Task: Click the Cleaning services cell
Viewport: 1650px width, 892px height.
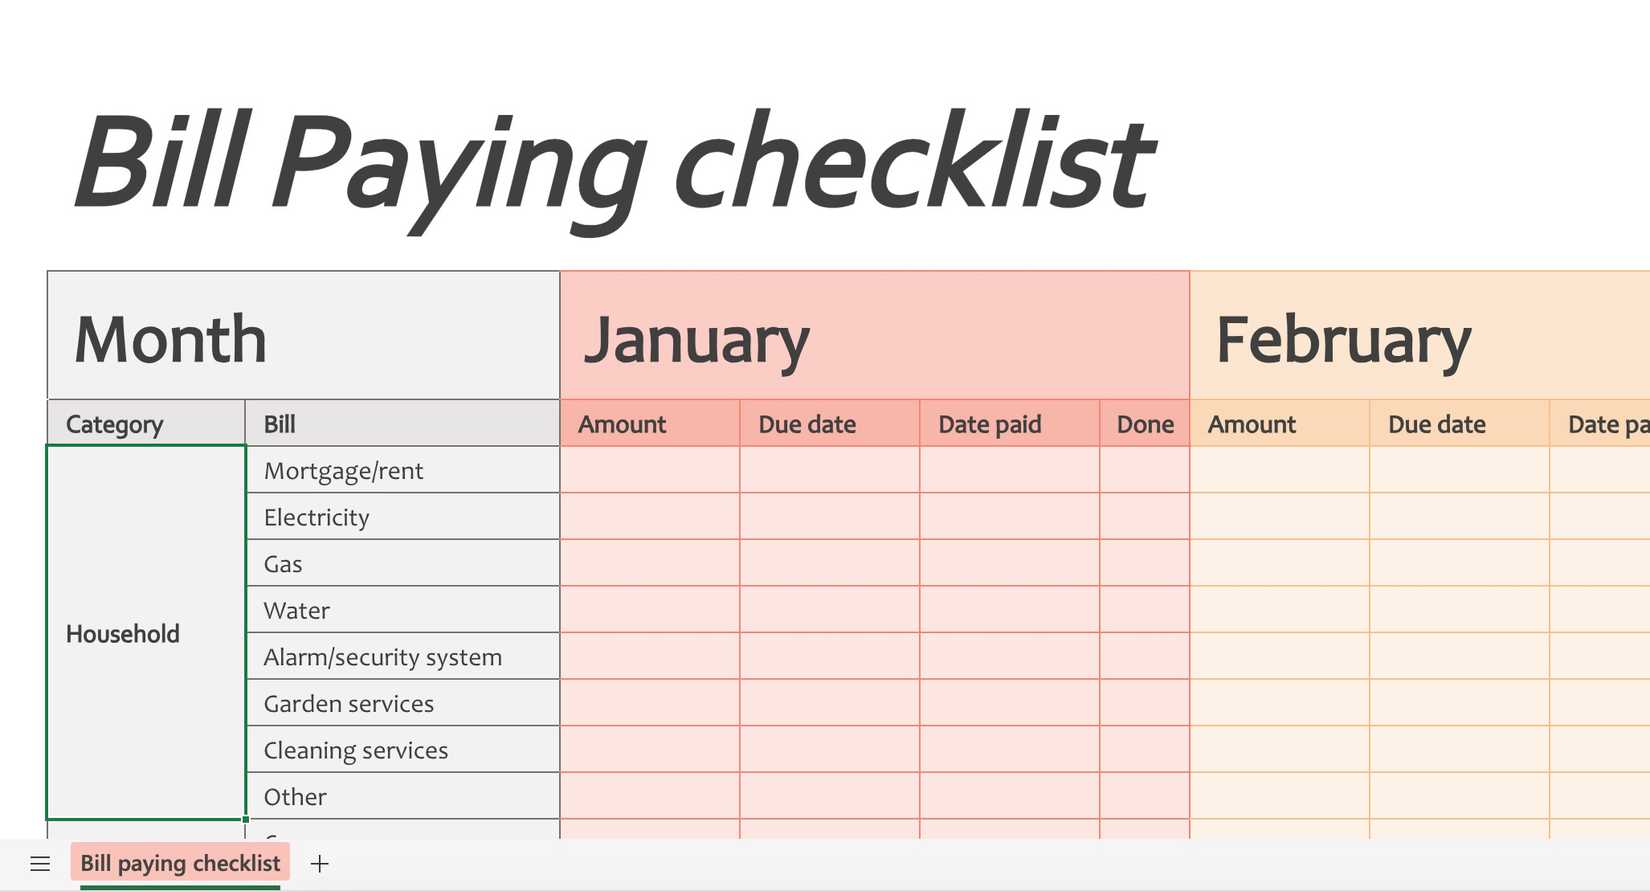Action: pos(356,750)
